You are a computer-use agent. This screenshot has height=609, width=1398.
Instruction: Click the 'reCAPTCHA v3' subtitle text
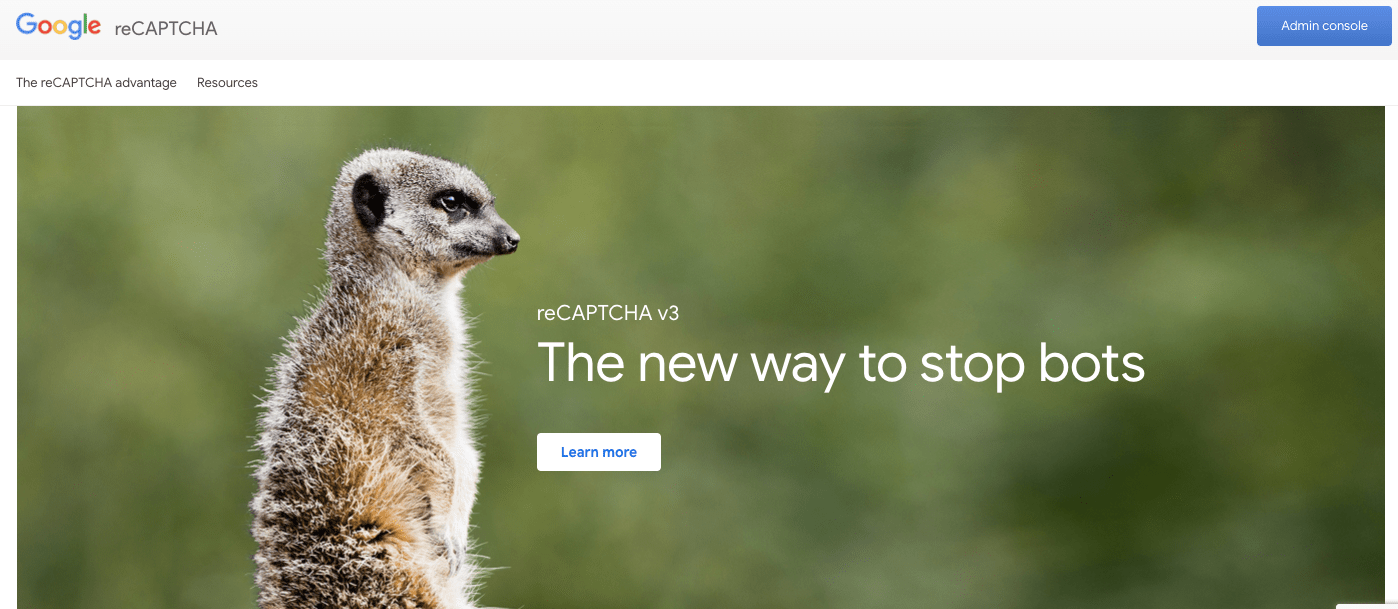pos(608,313)
